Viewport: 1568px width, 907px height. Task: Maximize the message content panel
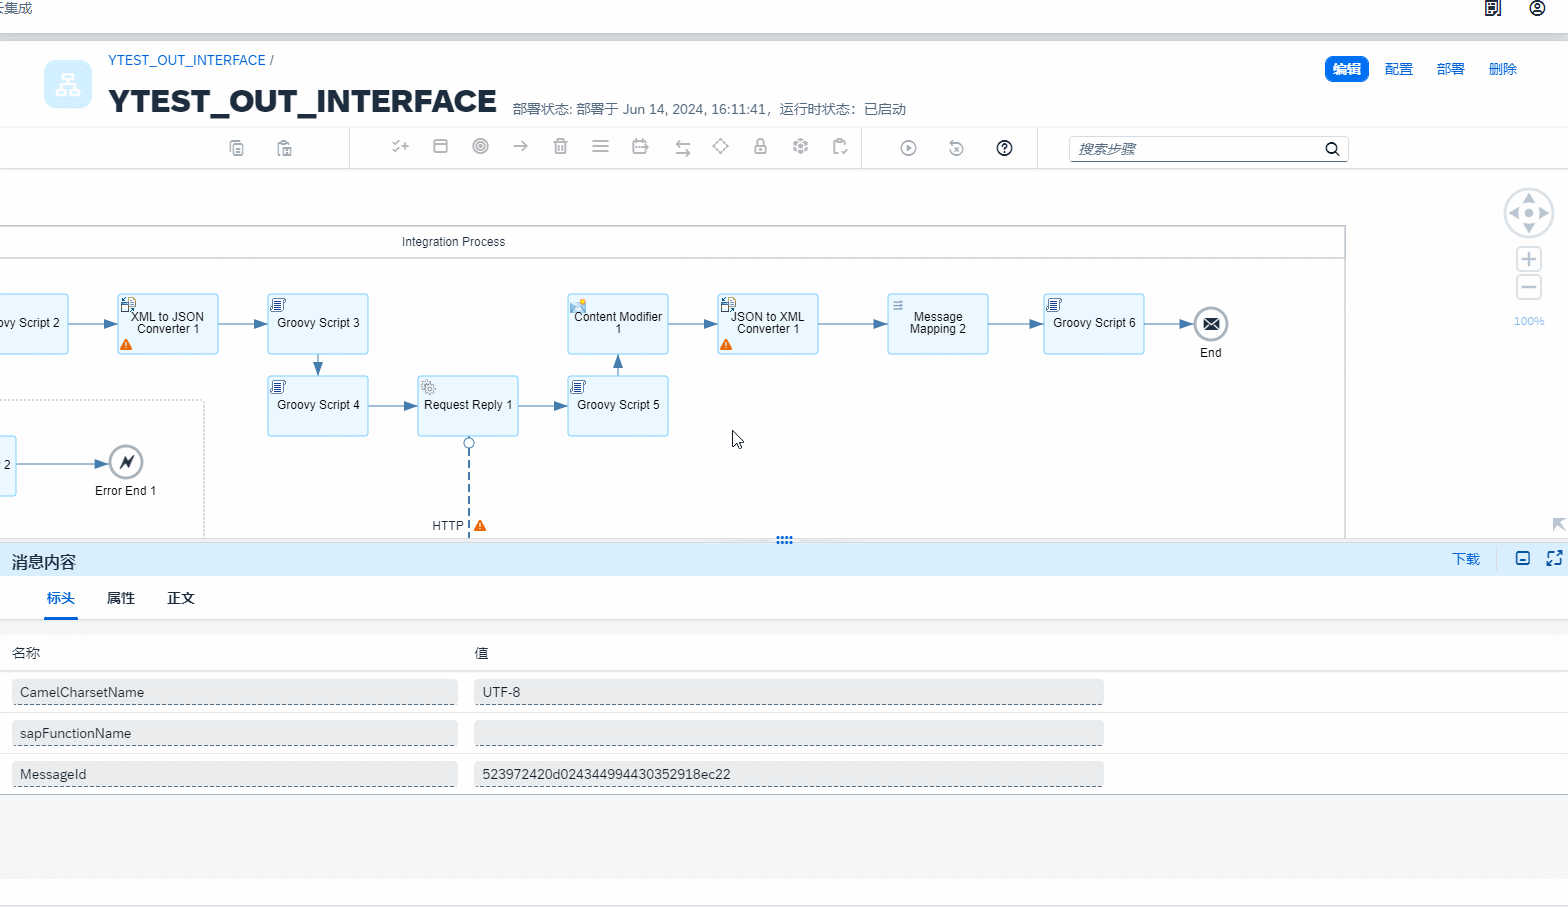click(1554, 559)
